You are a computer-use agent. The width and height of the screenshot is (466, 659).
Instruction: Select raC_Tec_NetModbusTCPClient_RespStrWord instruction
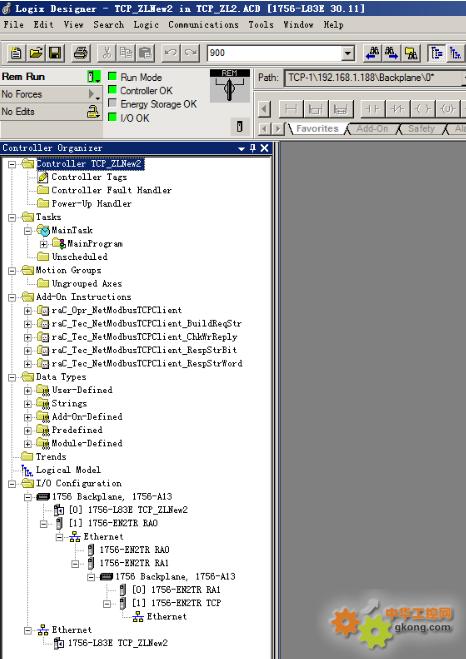[147, 364]
